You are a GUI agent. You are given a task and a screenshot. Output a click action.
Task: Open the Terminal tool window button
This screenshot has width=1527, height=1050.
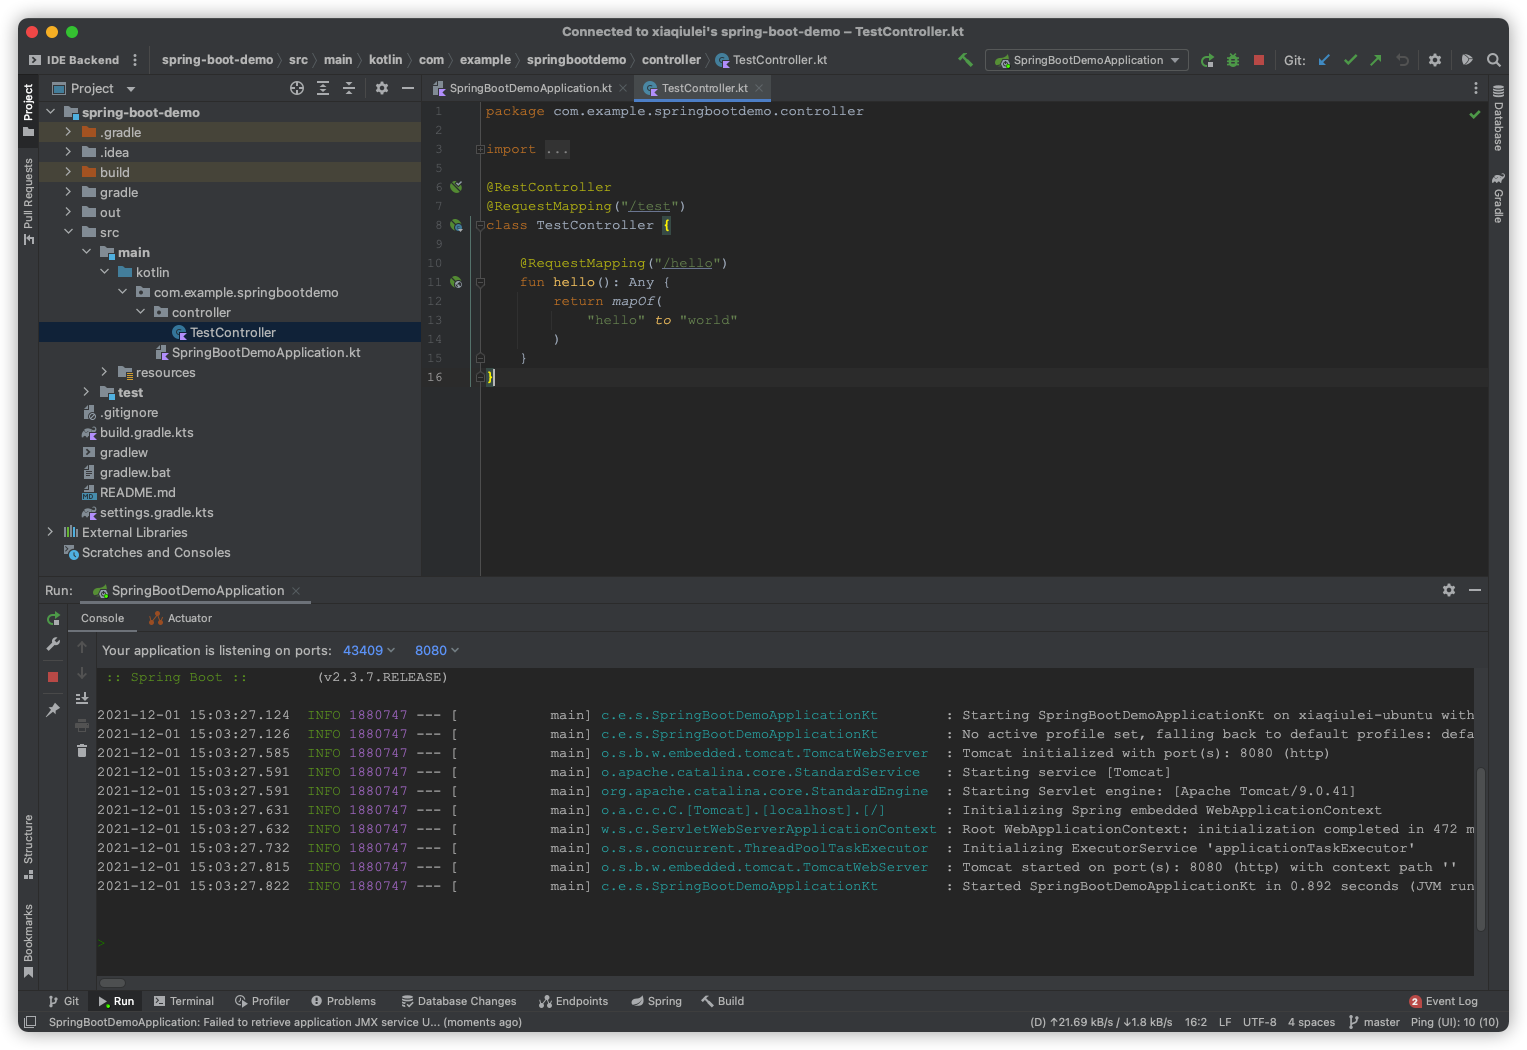tap(184, 1001)
